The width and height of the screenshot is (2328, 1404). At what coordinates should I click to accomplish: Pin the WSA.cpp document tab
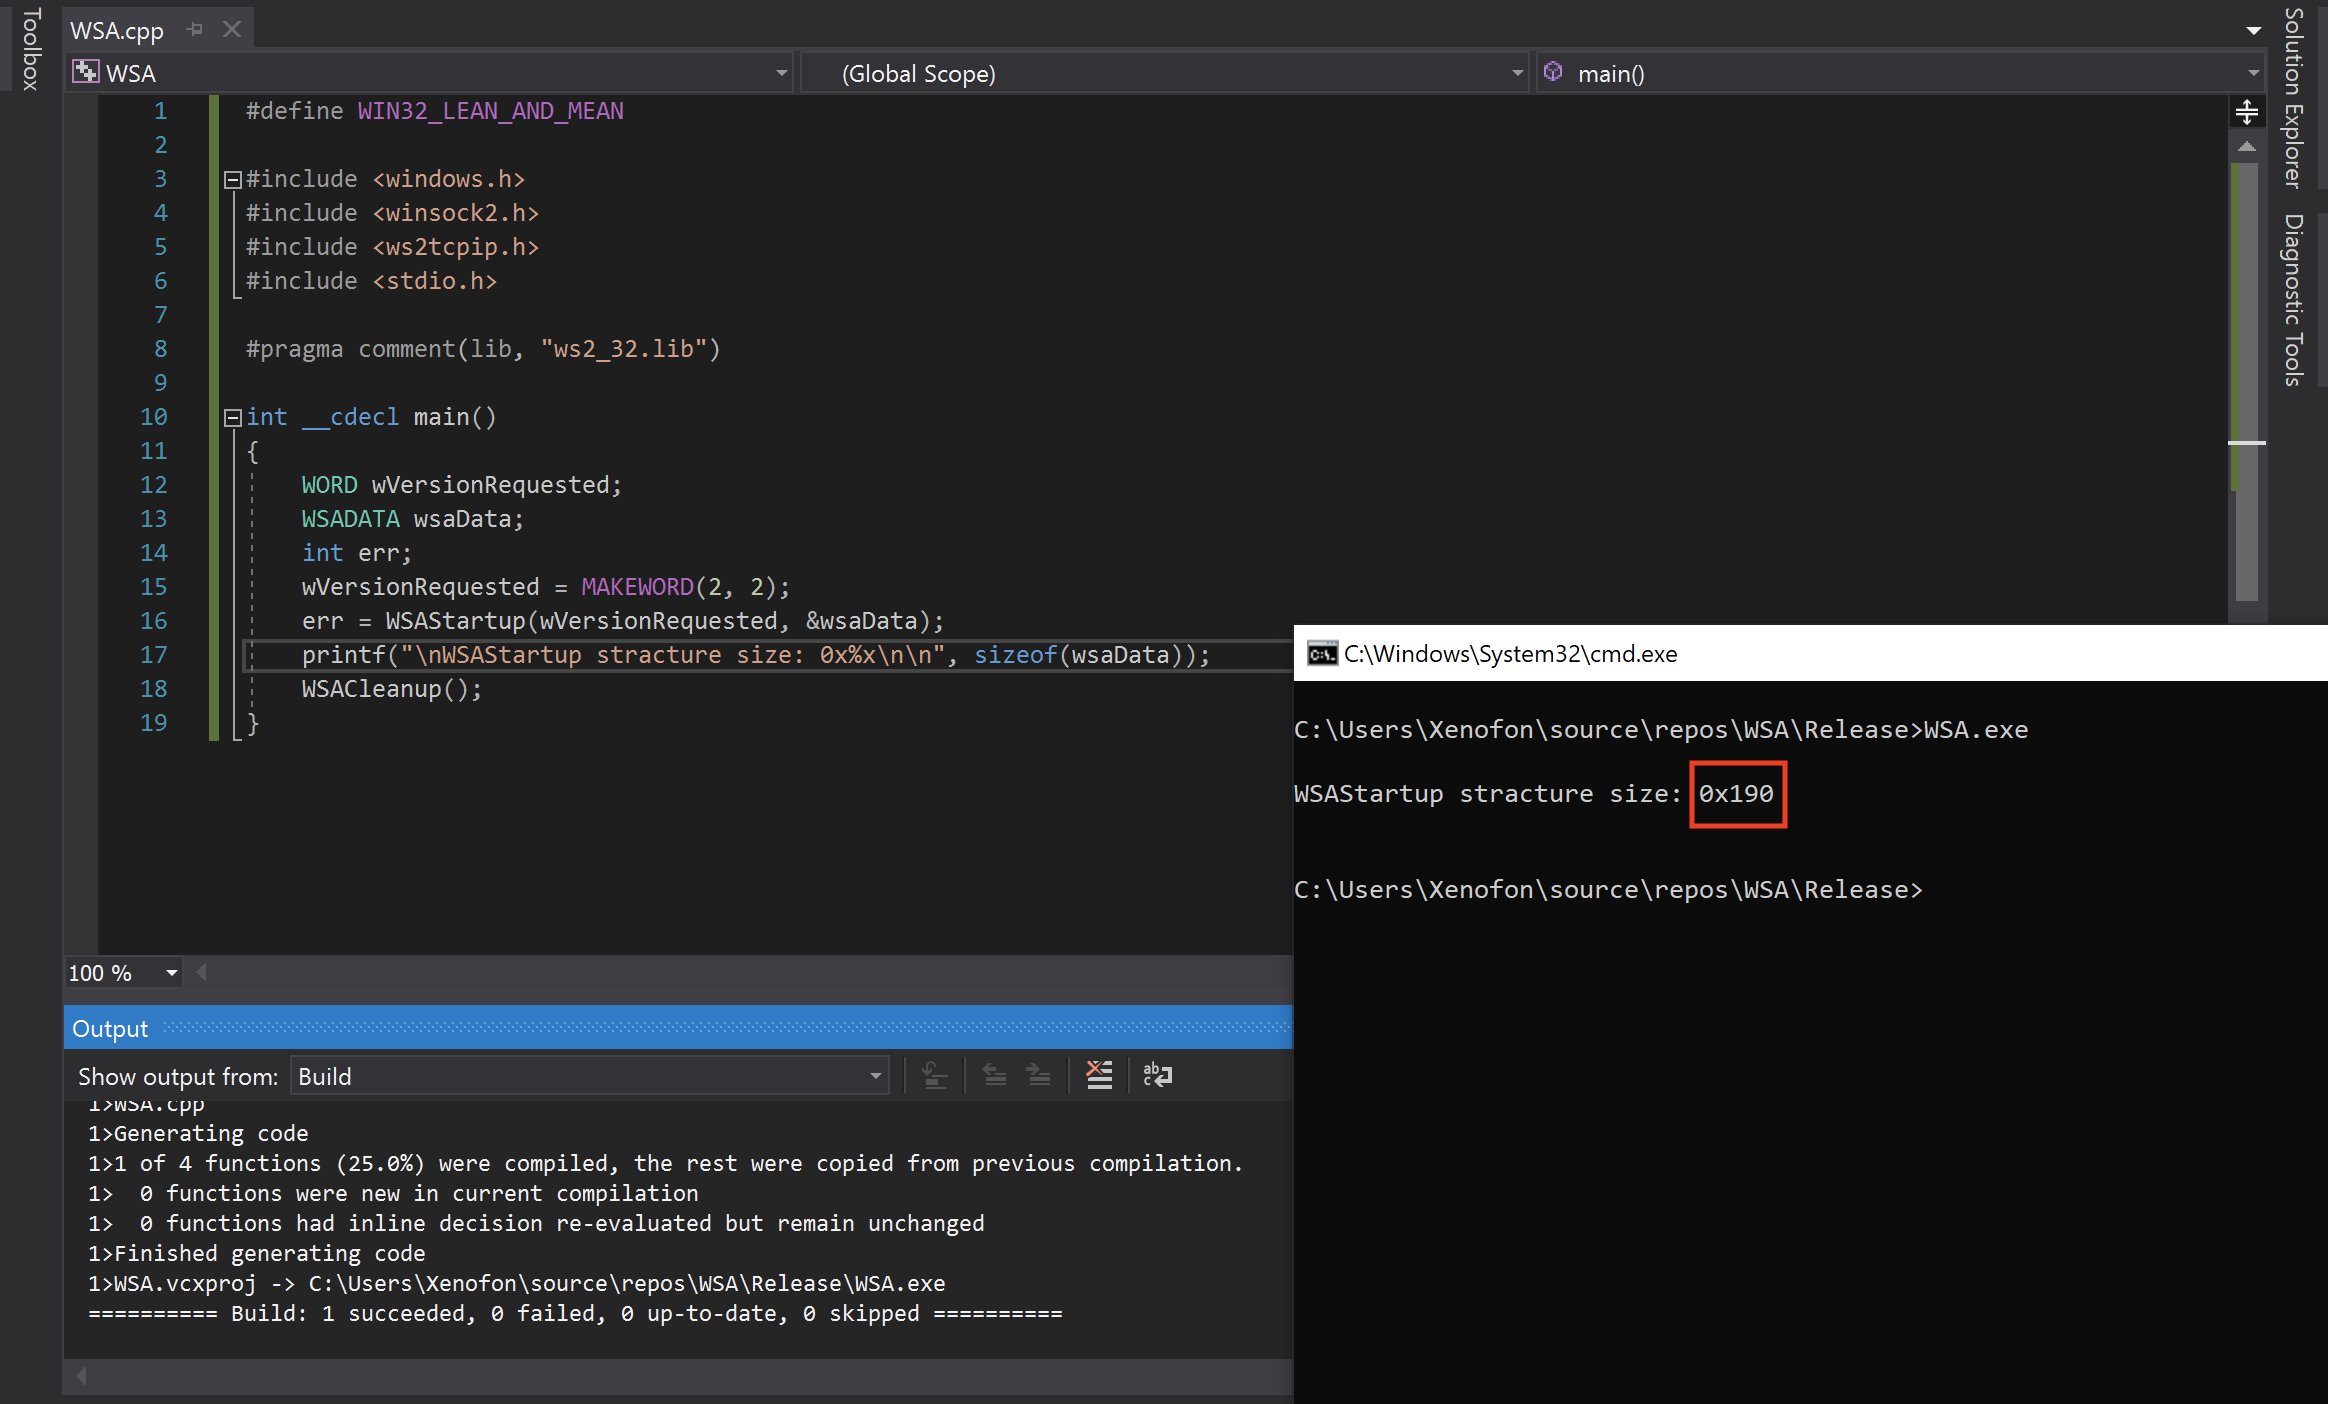pos(194,29)
